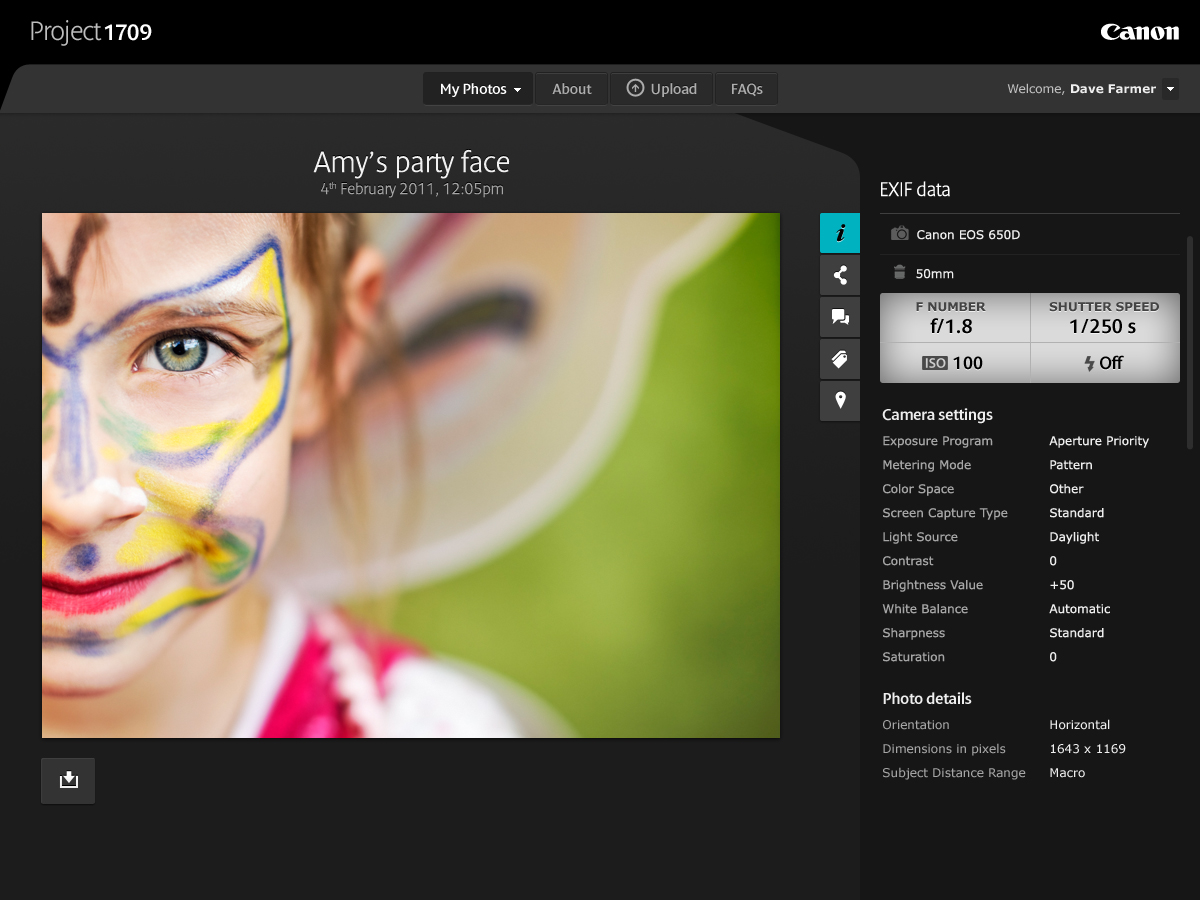
Task: Click the Canon logo
Action: click(1139, 32)
